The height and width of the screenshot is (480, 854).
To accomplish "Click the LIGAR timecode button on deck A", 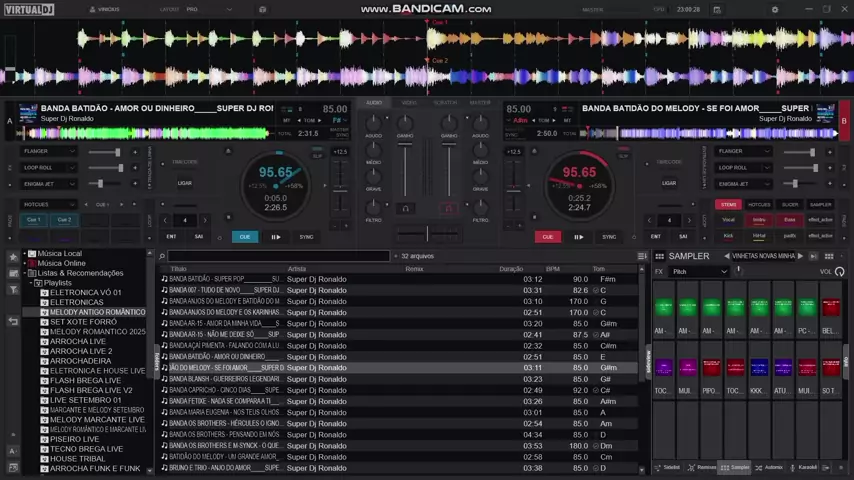I will pos(185,183).
